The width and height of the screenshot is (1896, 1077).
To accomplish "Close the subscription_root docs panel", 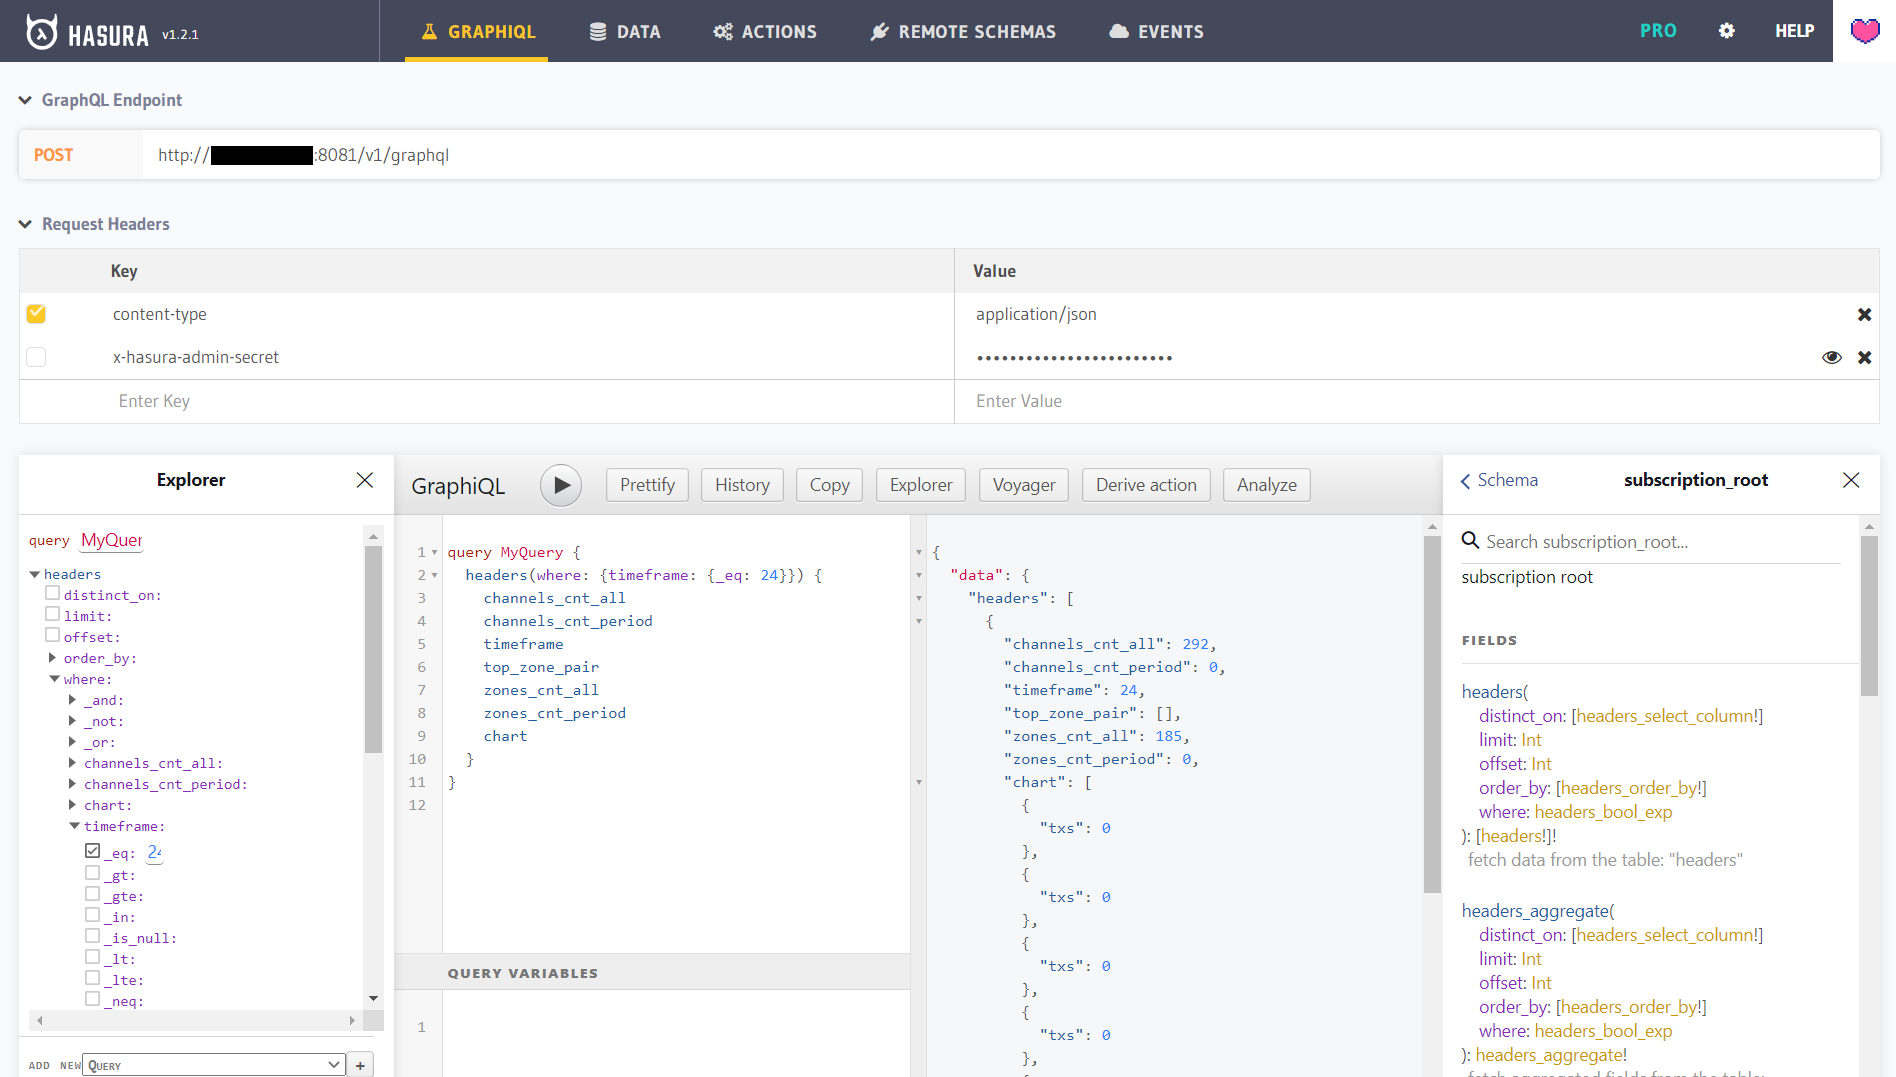I will pos(1851,481).
